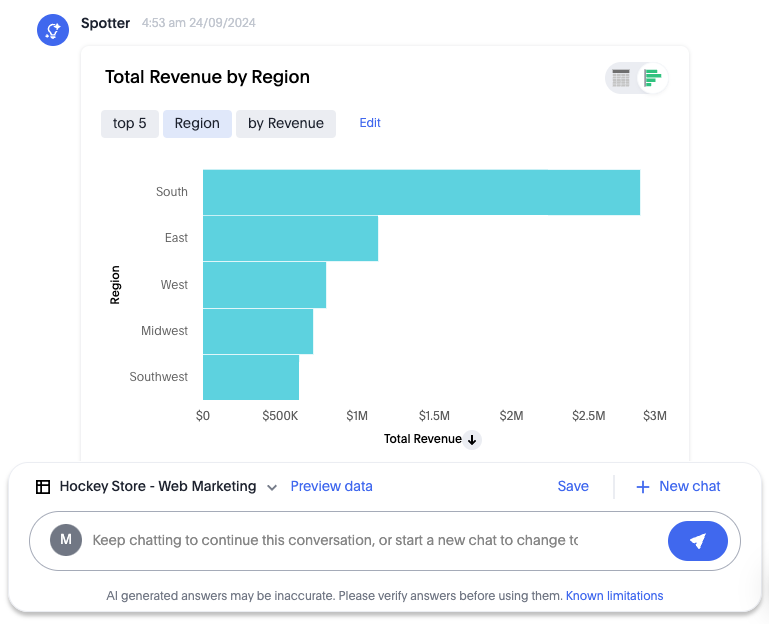Click the South revenue bar

[x=420, y=192]
